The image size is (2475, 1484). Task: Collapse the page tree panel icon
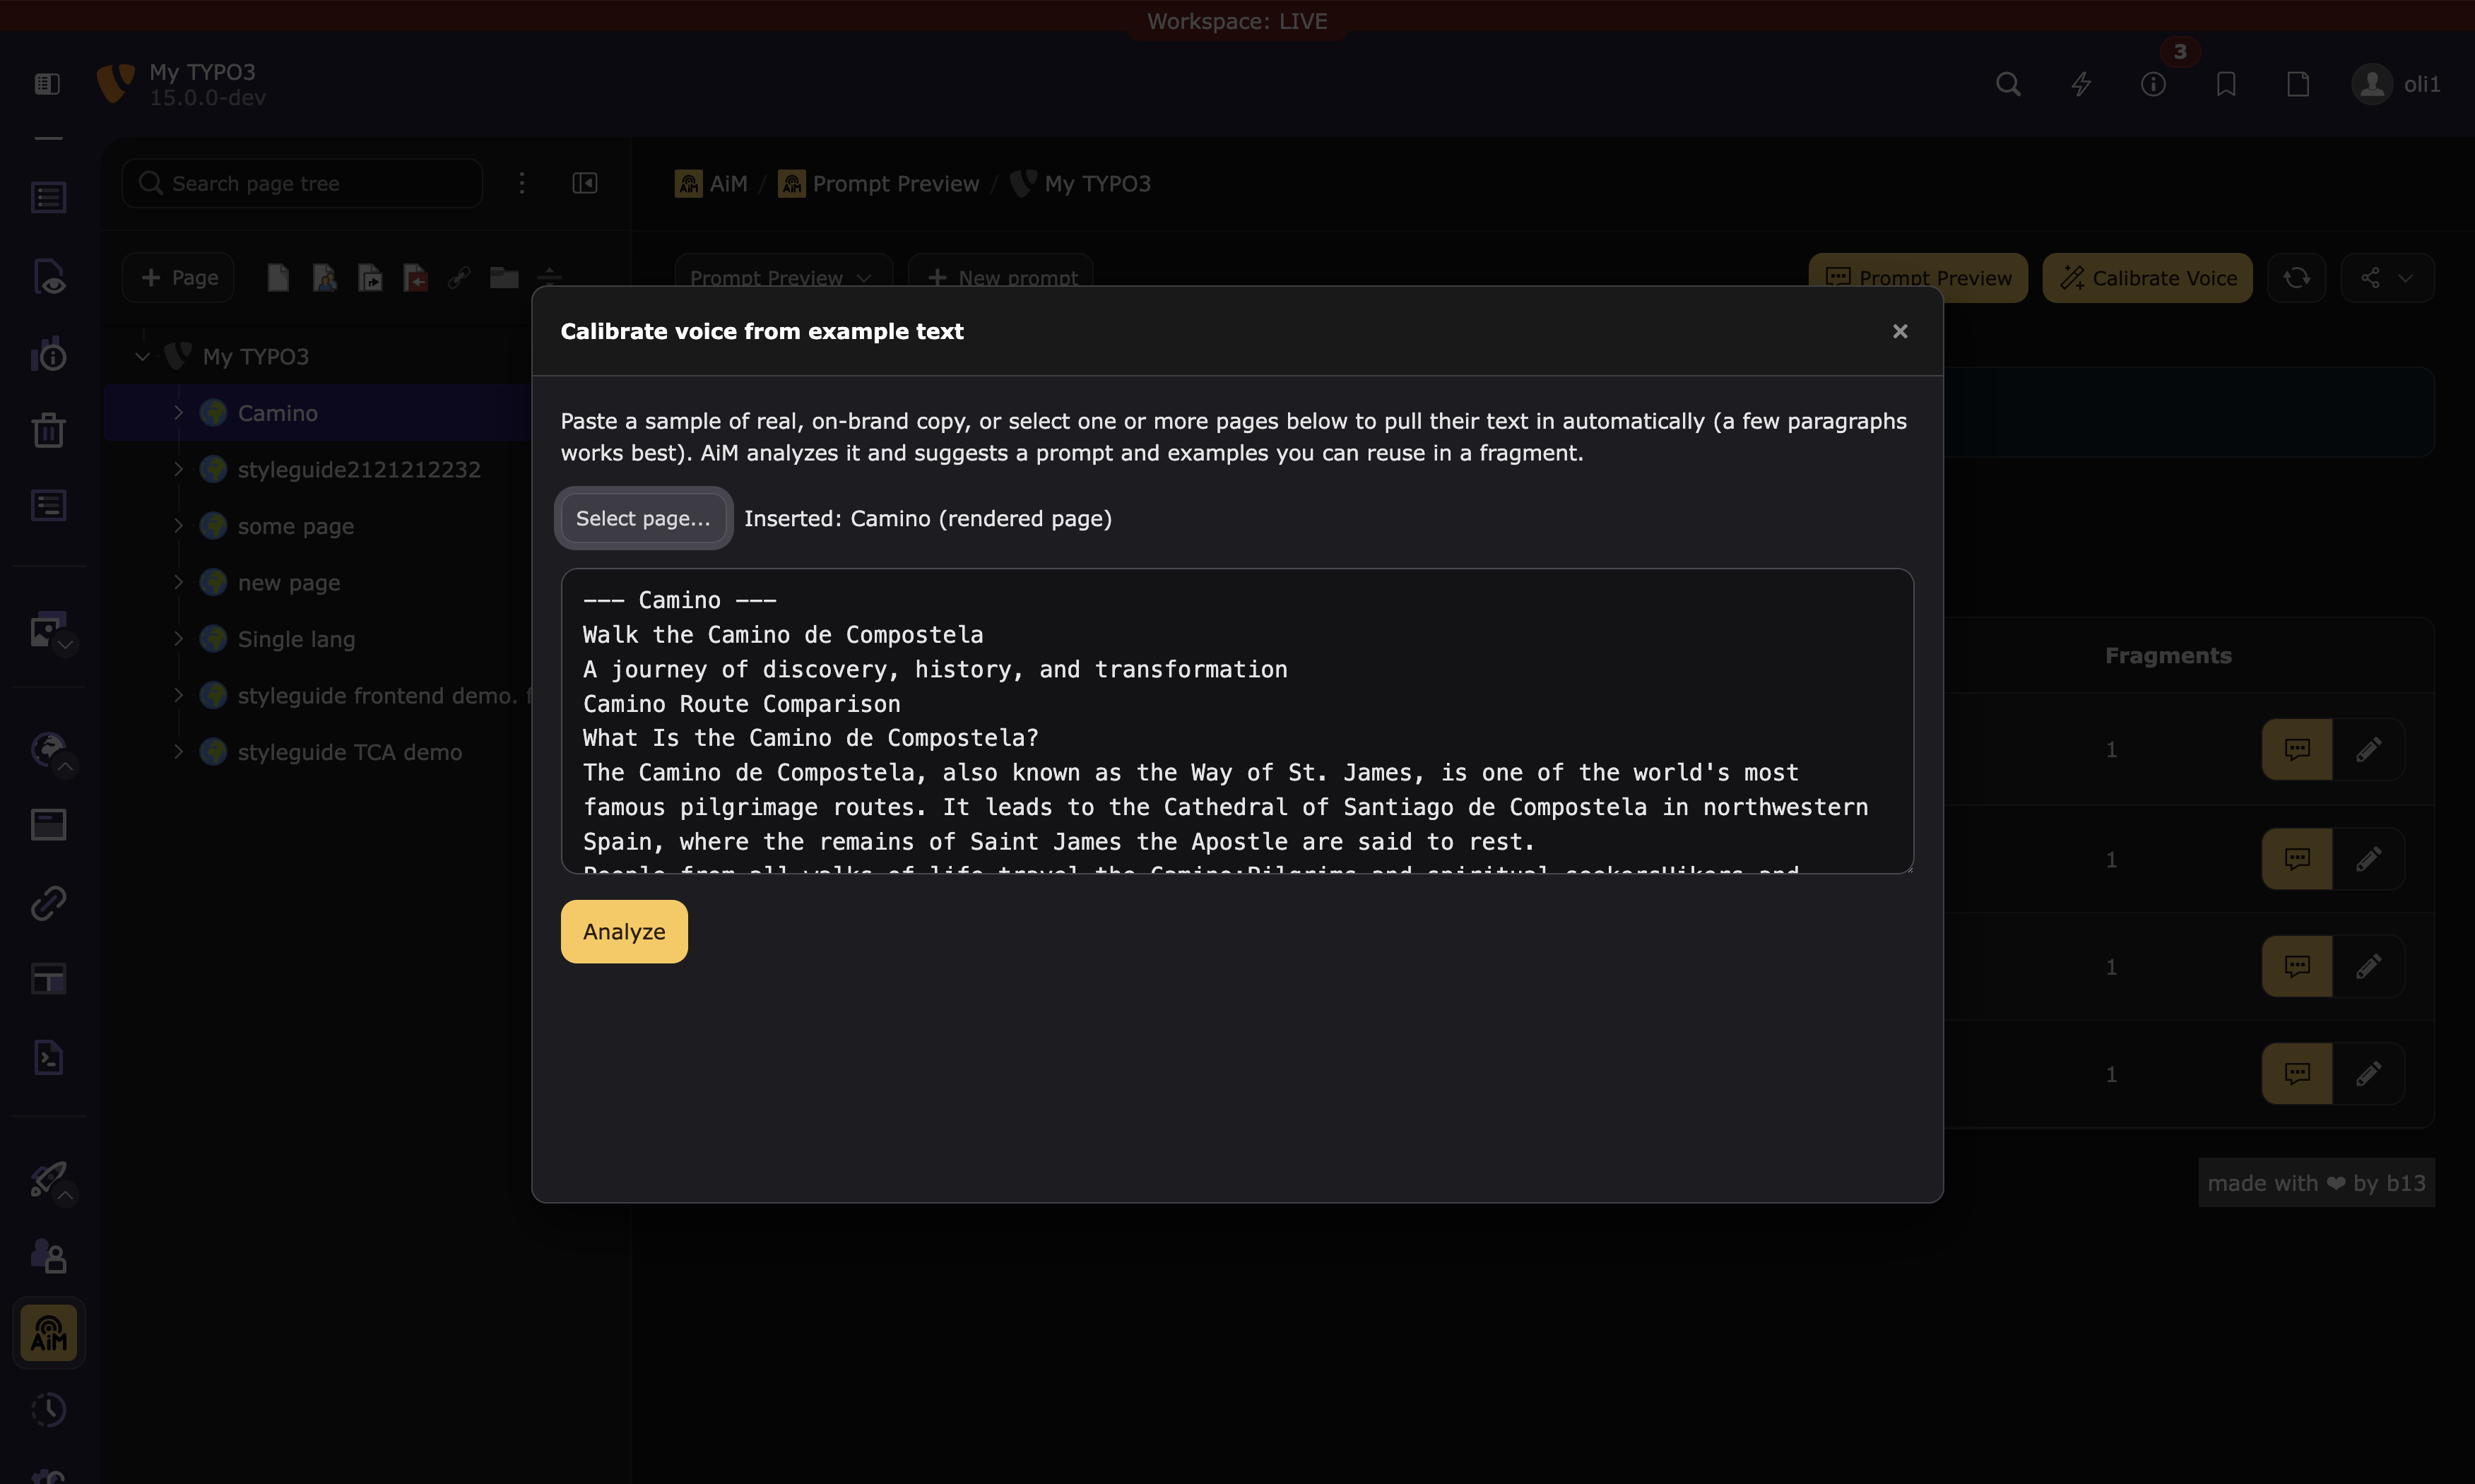click(585, 183)
